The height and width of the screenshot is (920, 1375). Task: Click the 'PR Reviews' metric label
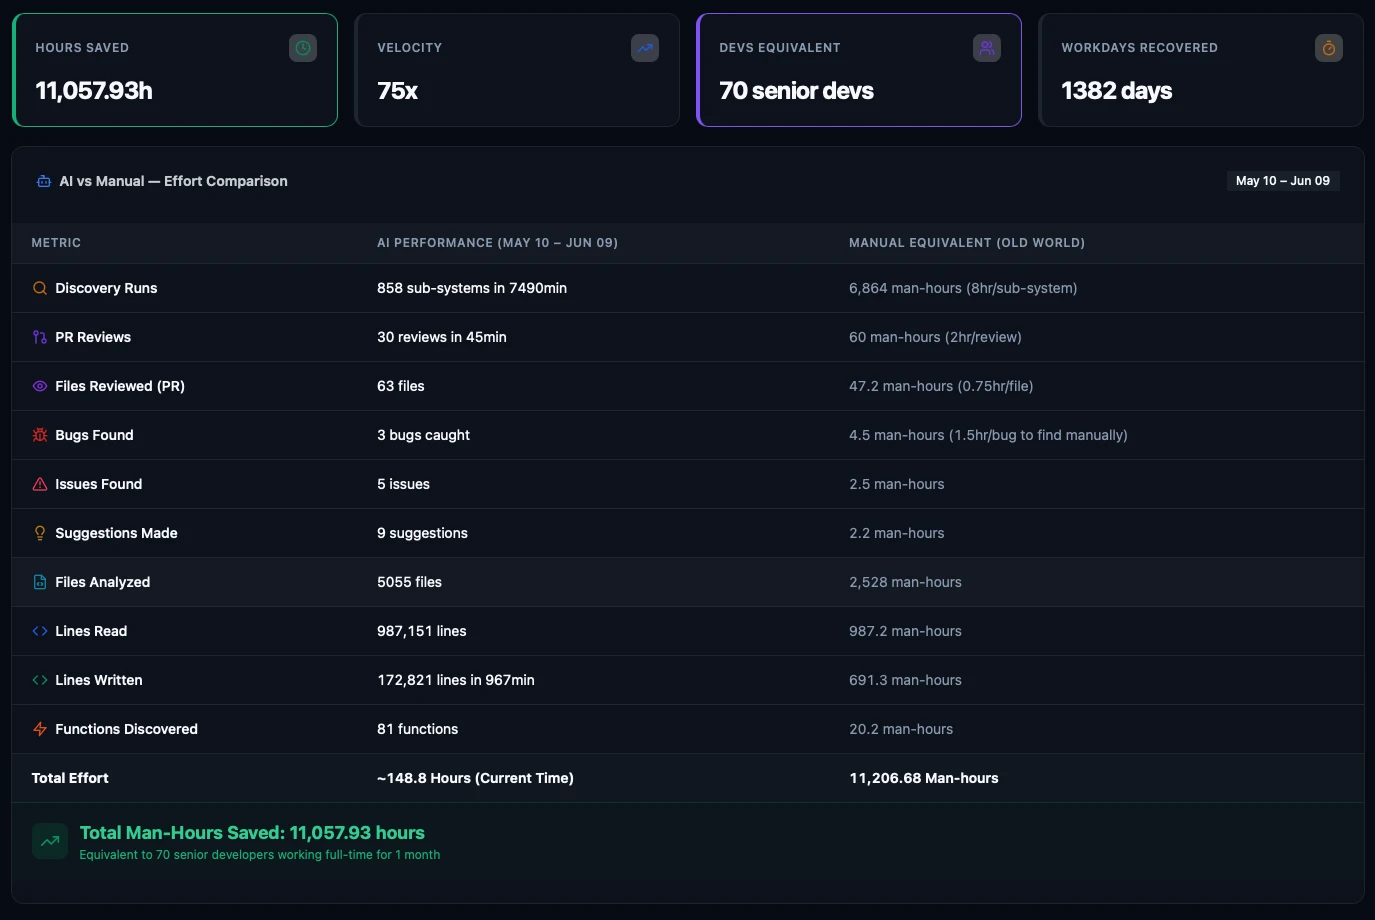(93, 337)
